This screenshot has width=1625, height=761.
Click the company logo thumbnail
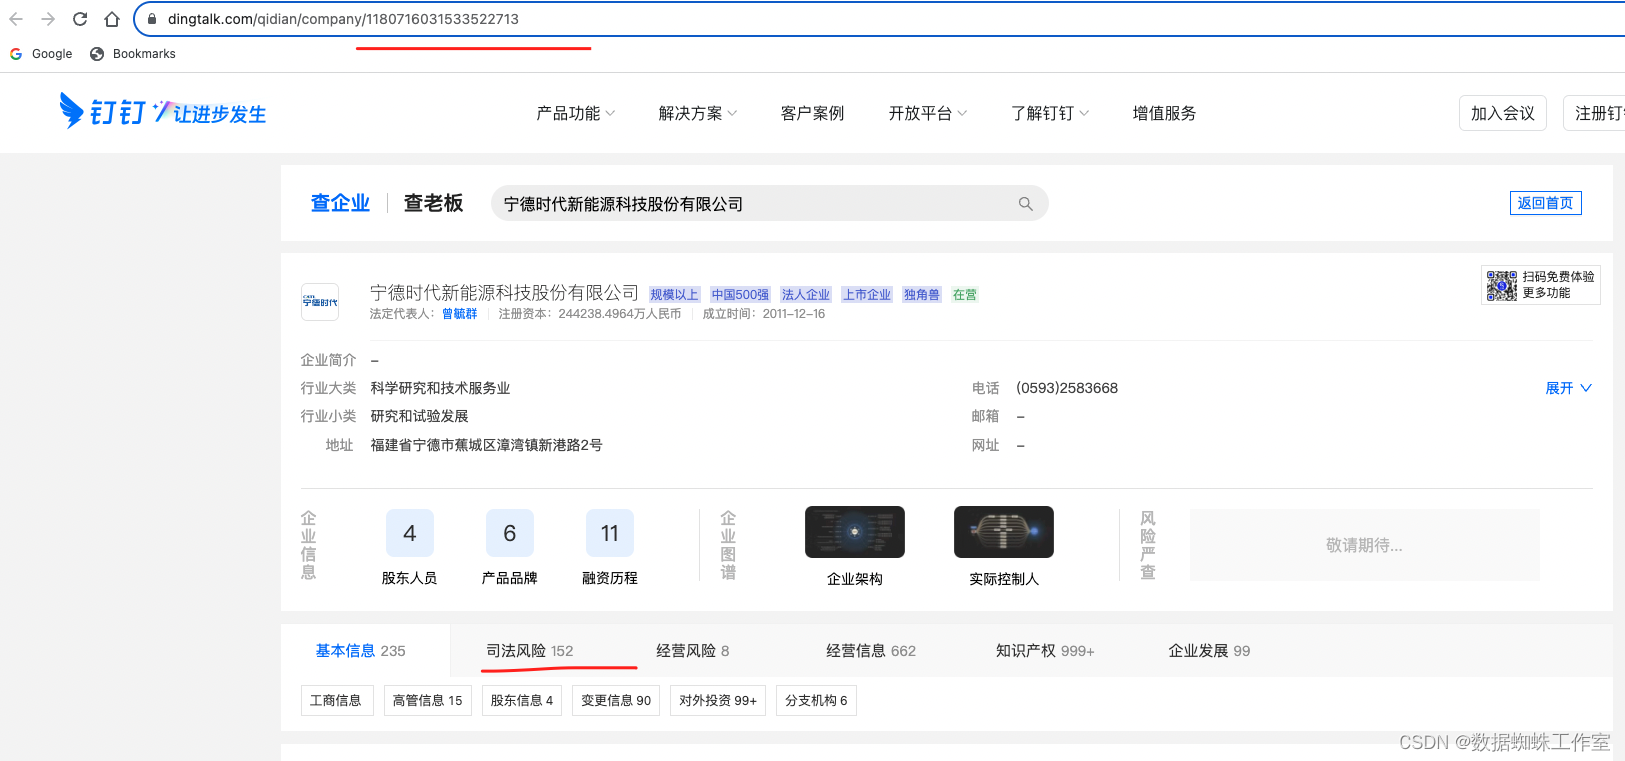pyautogui.click(x=320, y=302)
